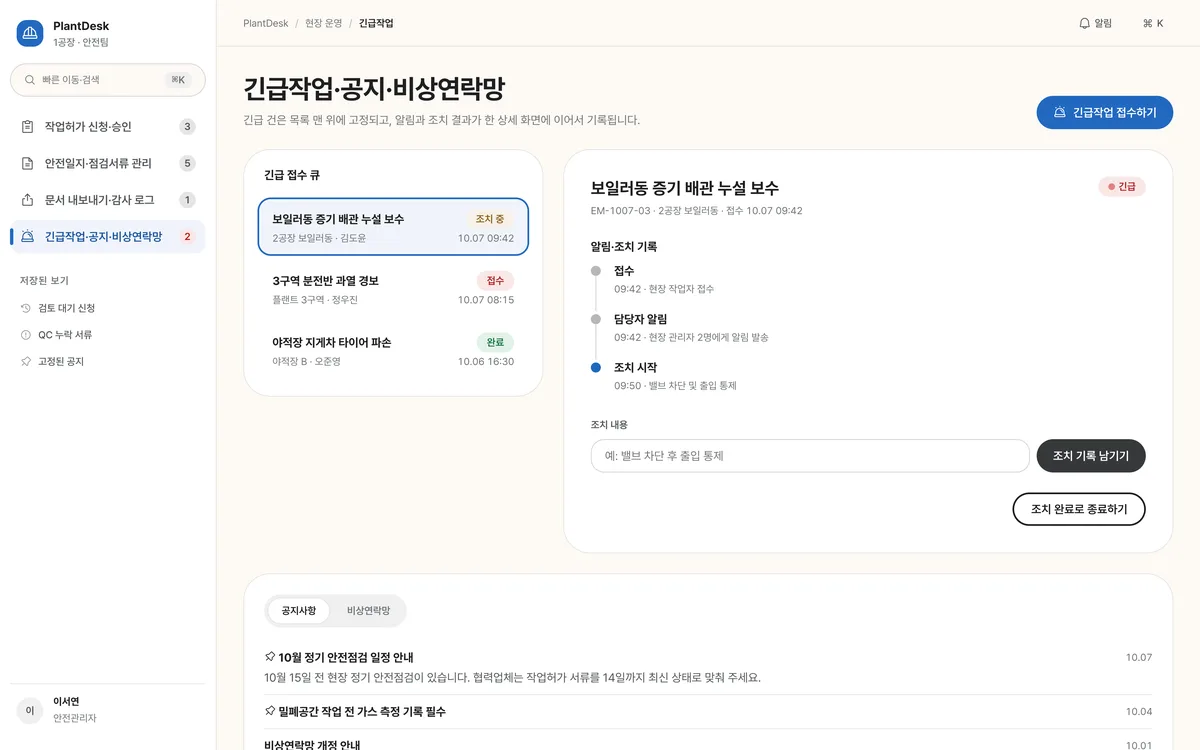Click the siren icon beside 긴급작업·공지·비상연락망 in sidebar
The width and height of the screenshot is (1200, 750).
[x=28, y=237]
